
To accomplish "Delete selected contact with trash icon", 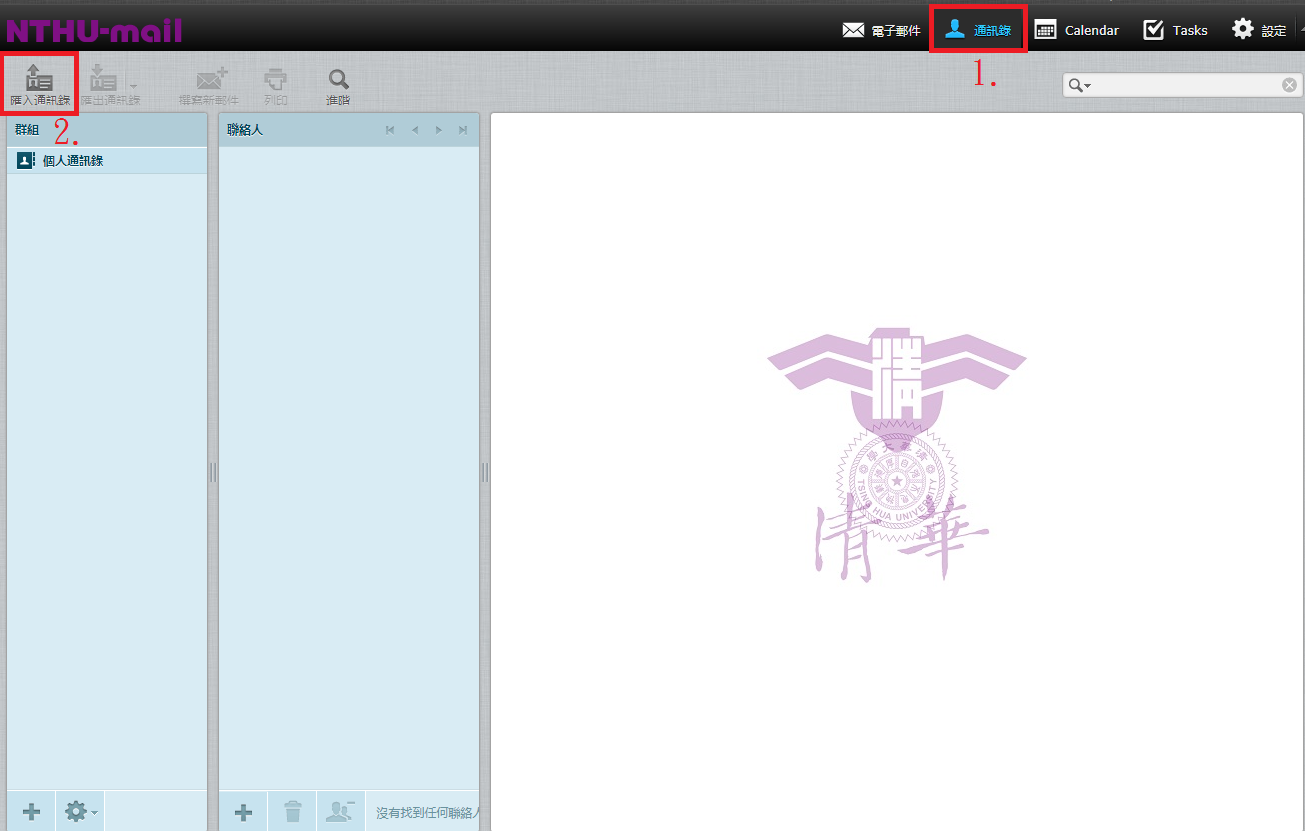I will pyautogui.click(x=292, y=812).
